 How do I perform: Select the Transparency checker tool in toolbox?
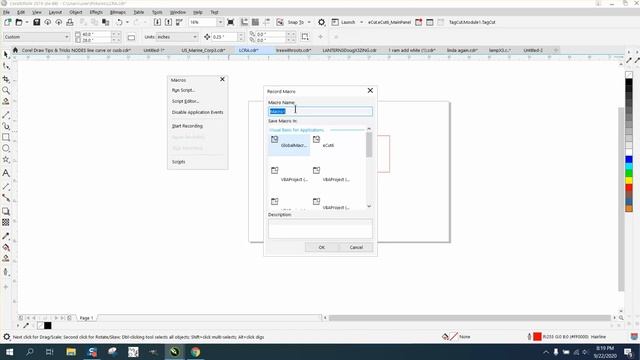[x=6, y=222]
